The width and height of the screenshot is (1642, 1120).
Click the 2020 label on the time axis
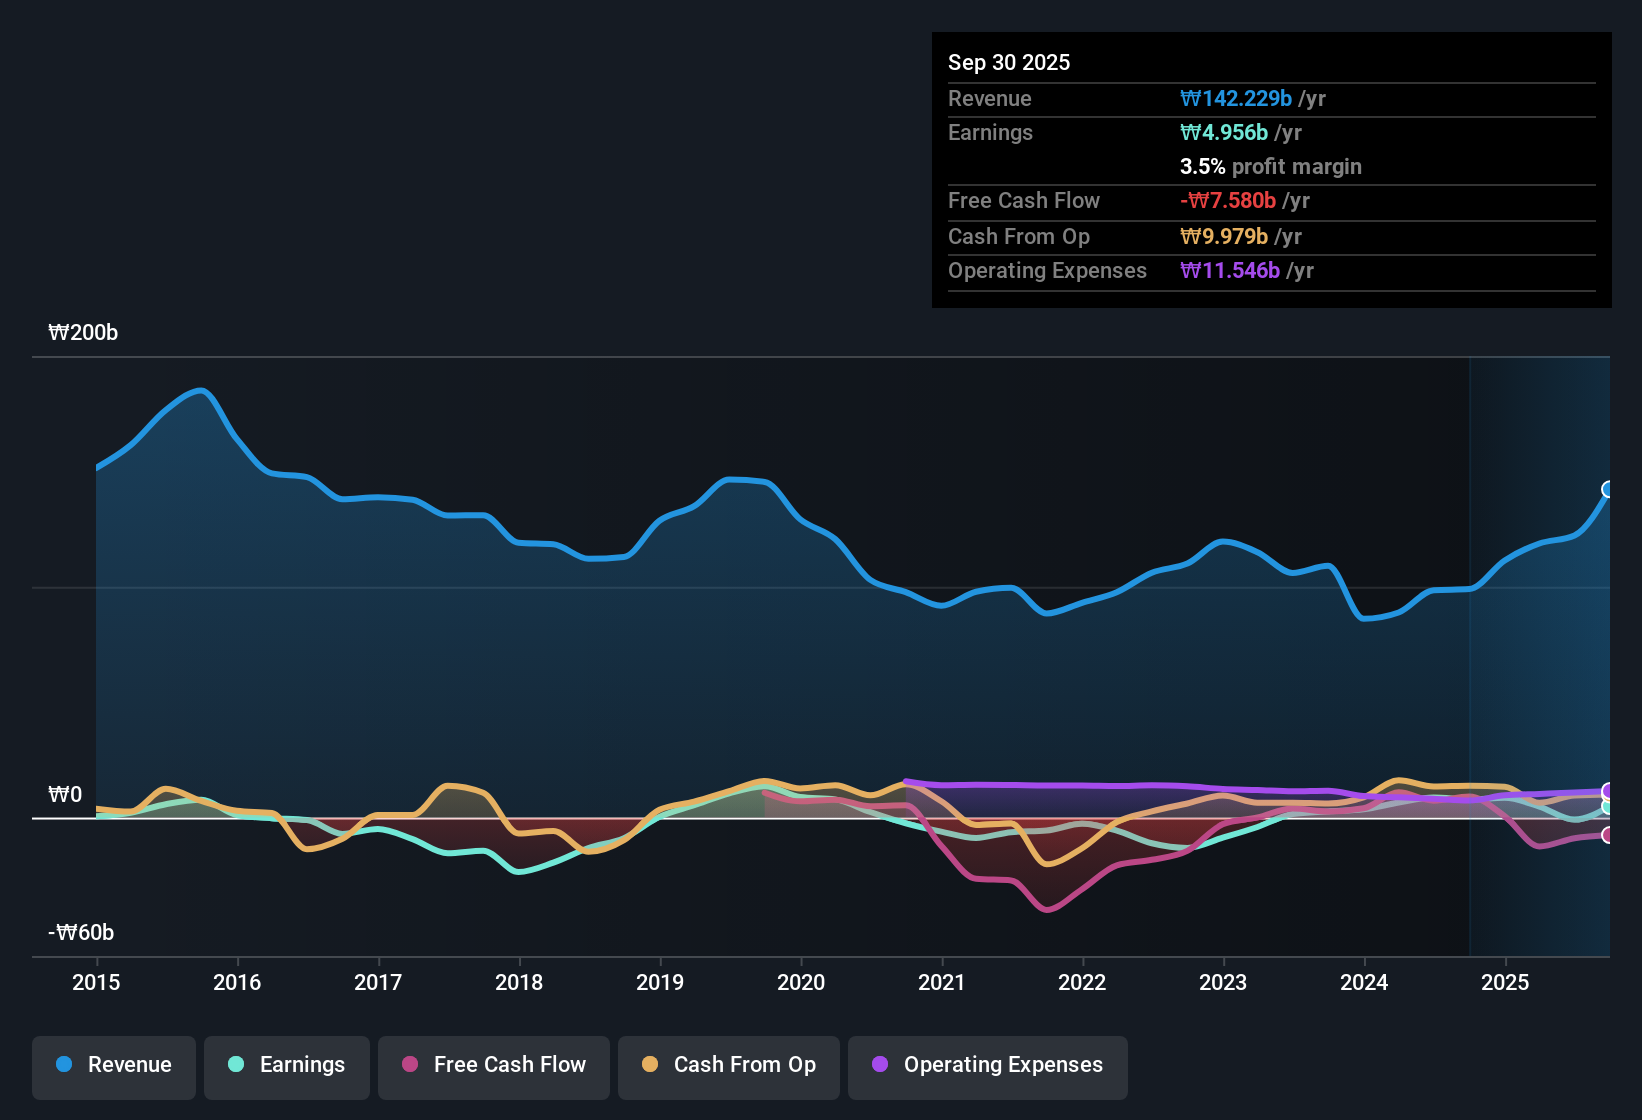point(801,983)
